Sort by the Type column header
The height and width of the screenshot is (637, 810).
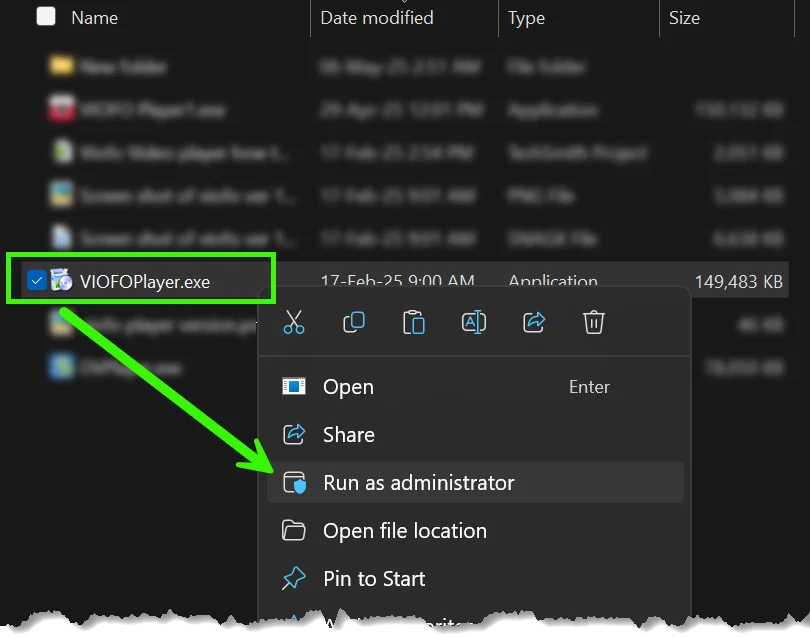point(526,18)
